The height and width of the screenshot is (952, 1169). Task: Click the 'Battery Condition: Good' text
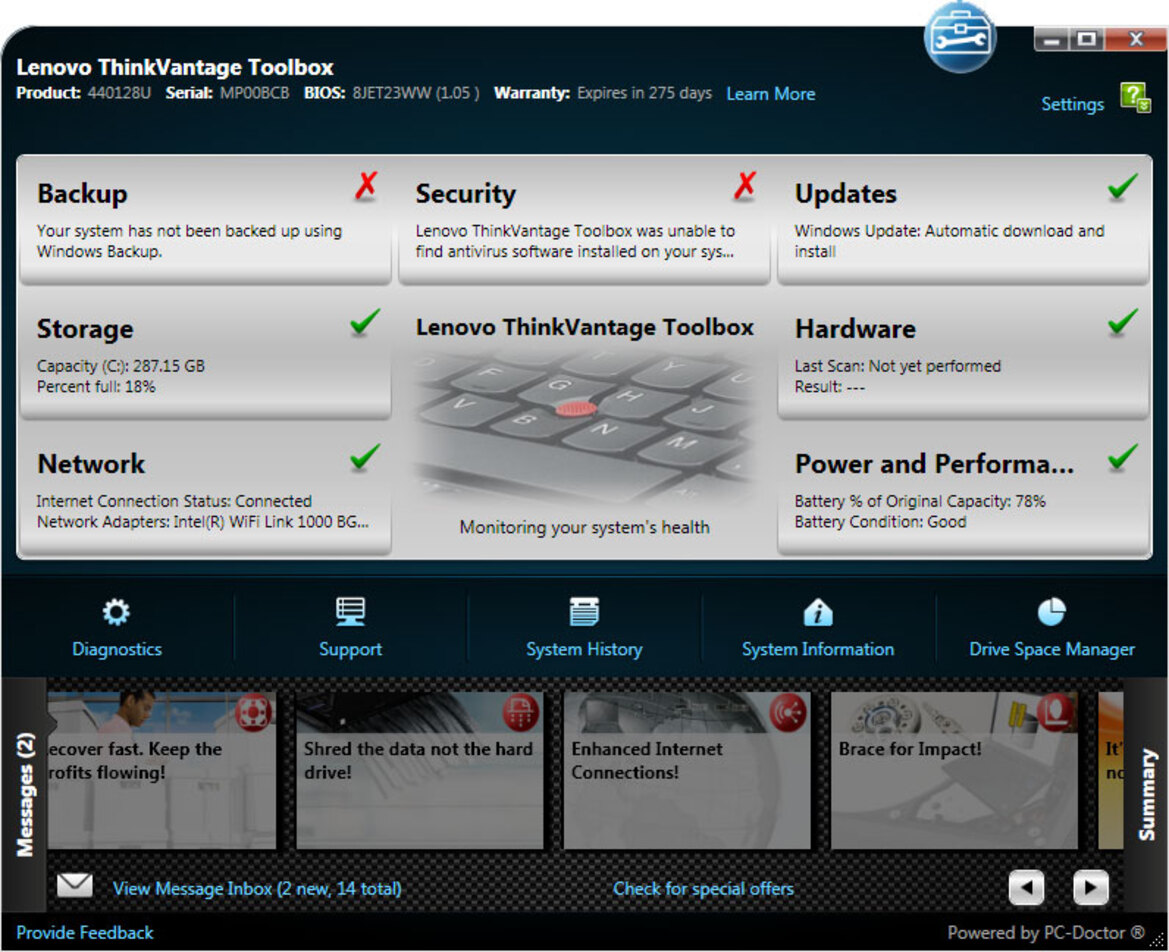click(x=880, y=522)
